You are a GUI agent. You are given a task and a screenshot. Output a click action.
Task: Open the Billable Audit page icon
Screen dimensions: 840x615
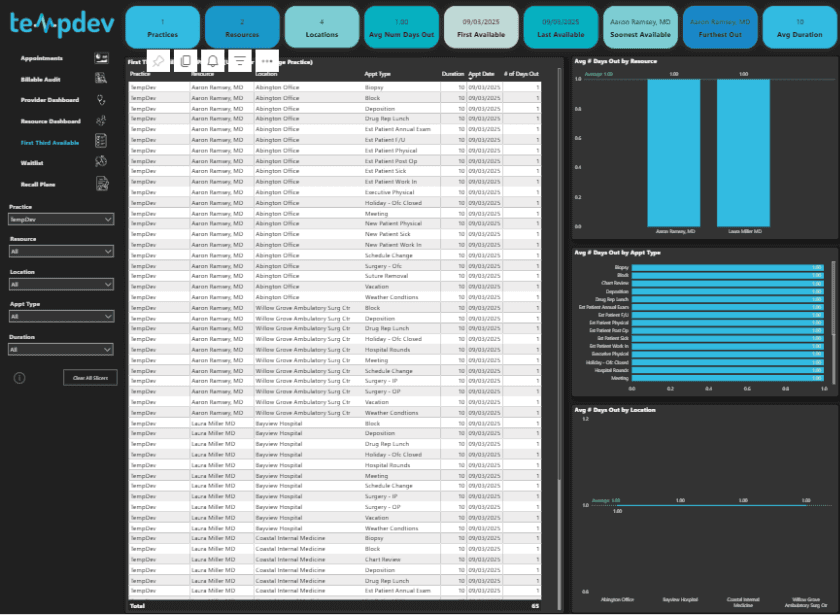tap(101, 78)
